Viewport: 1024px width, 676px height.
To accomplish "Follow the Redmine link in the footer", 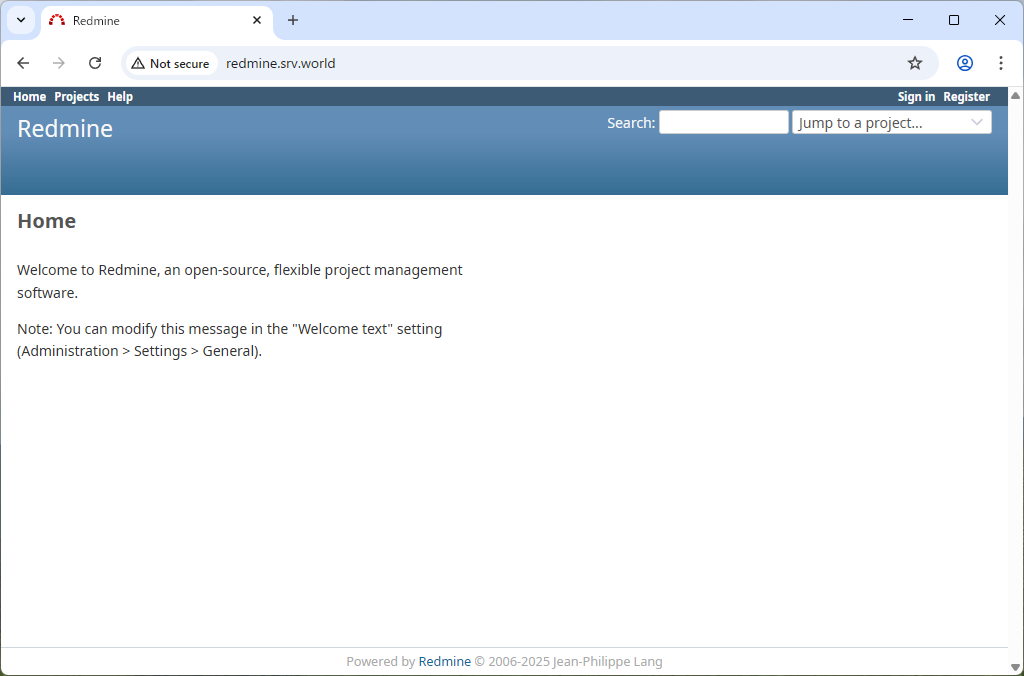I will coord(444,661).
